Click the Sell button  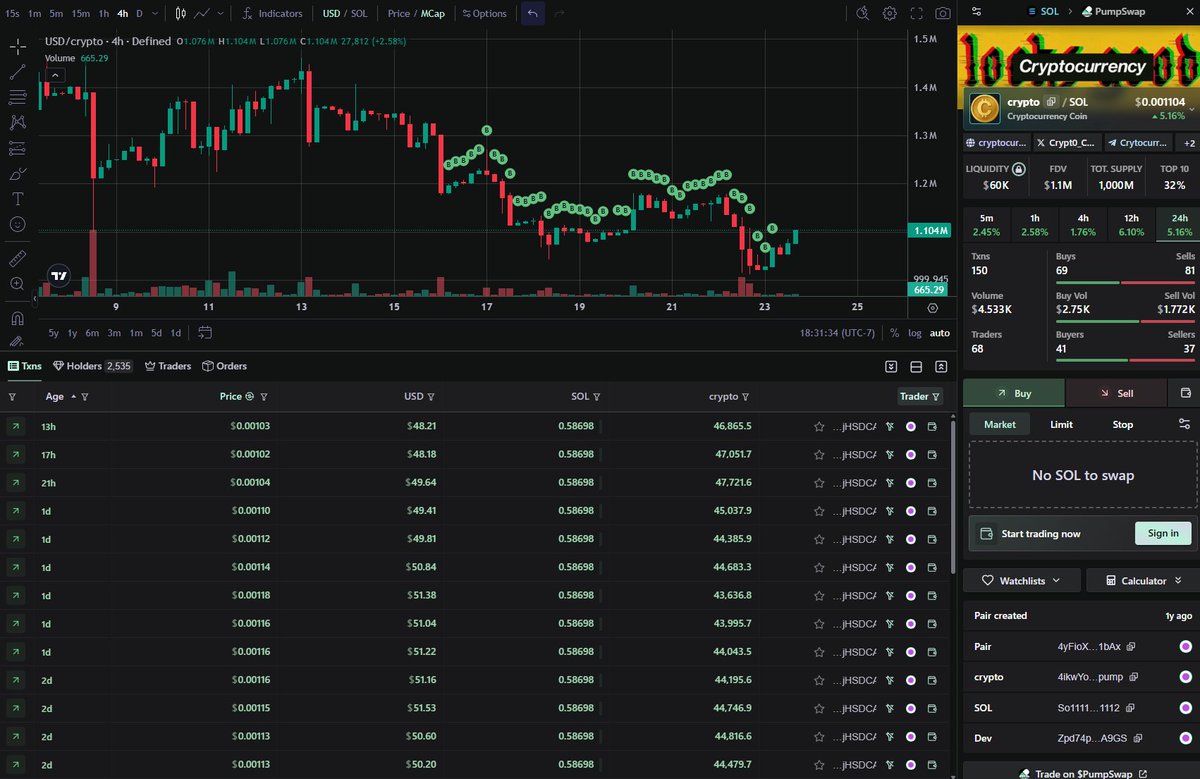point(1116,393)
